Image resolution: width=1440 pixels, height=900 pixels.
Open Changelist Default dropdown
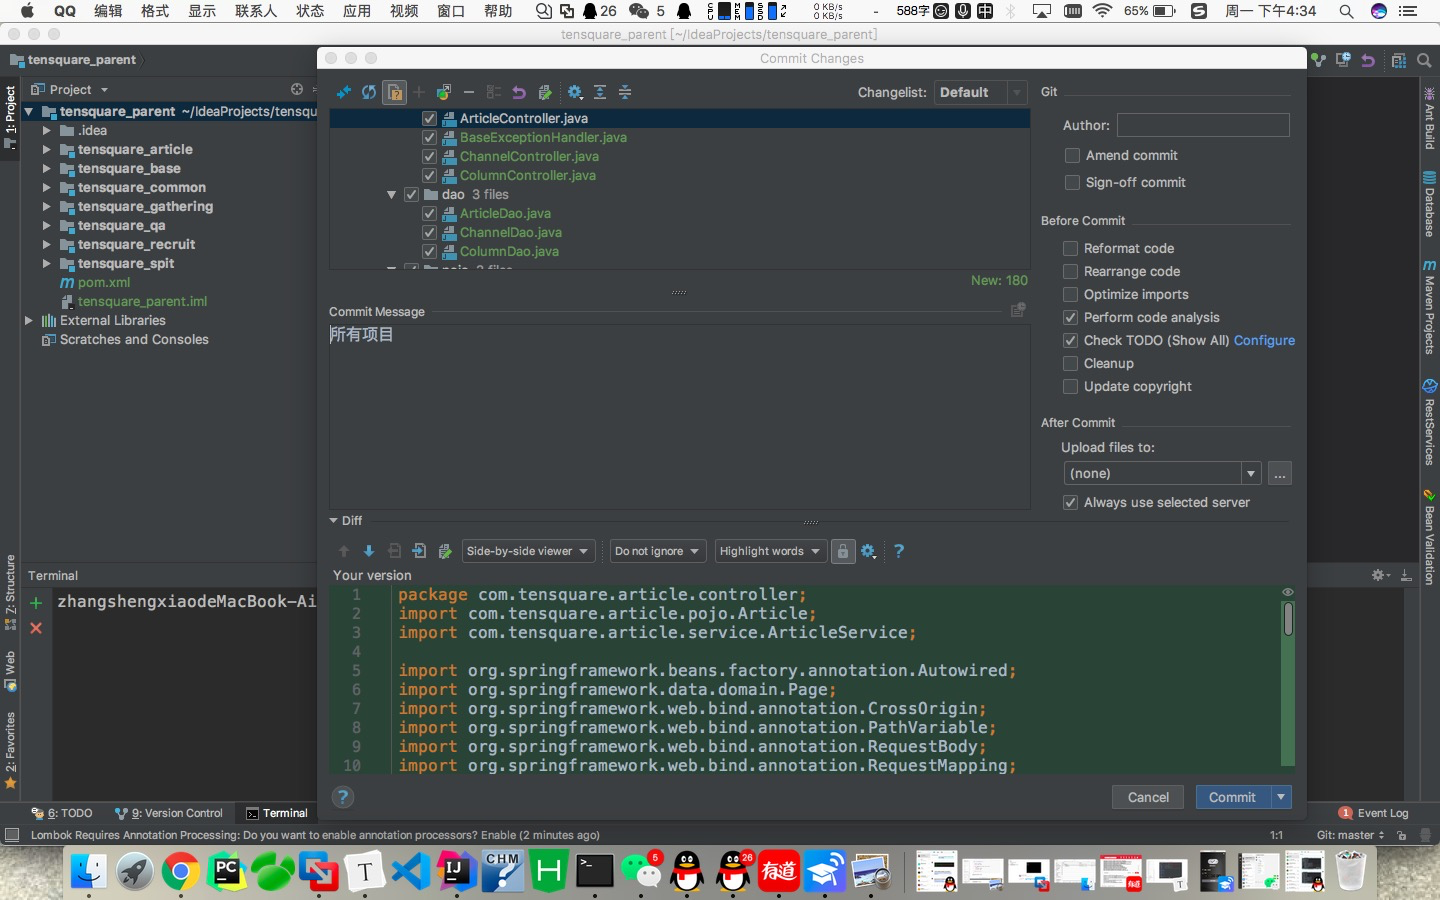(981, 92)
